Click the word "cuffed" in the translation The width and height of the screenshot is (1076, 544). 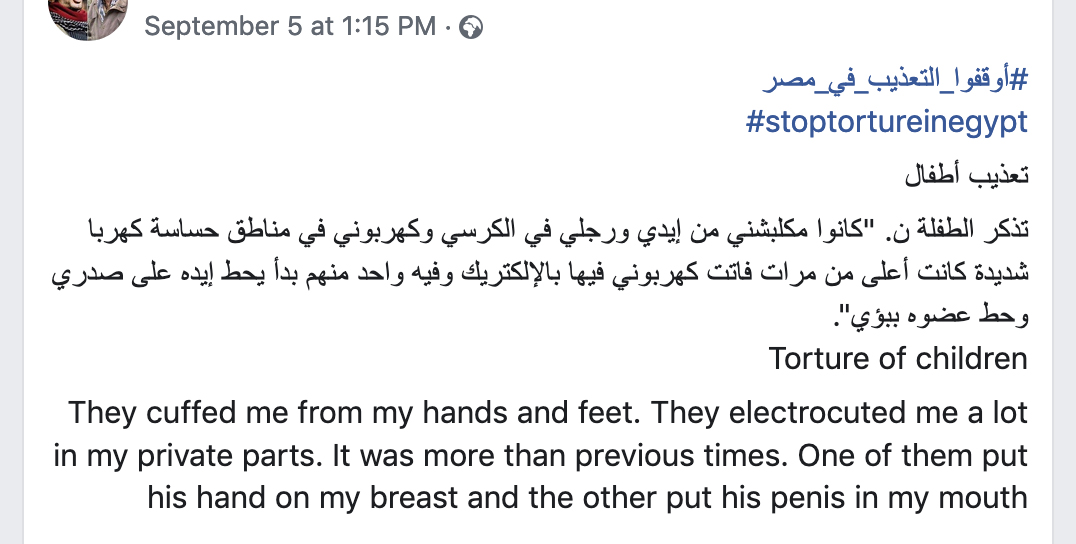pyautogui.click(x=185, y=412)
